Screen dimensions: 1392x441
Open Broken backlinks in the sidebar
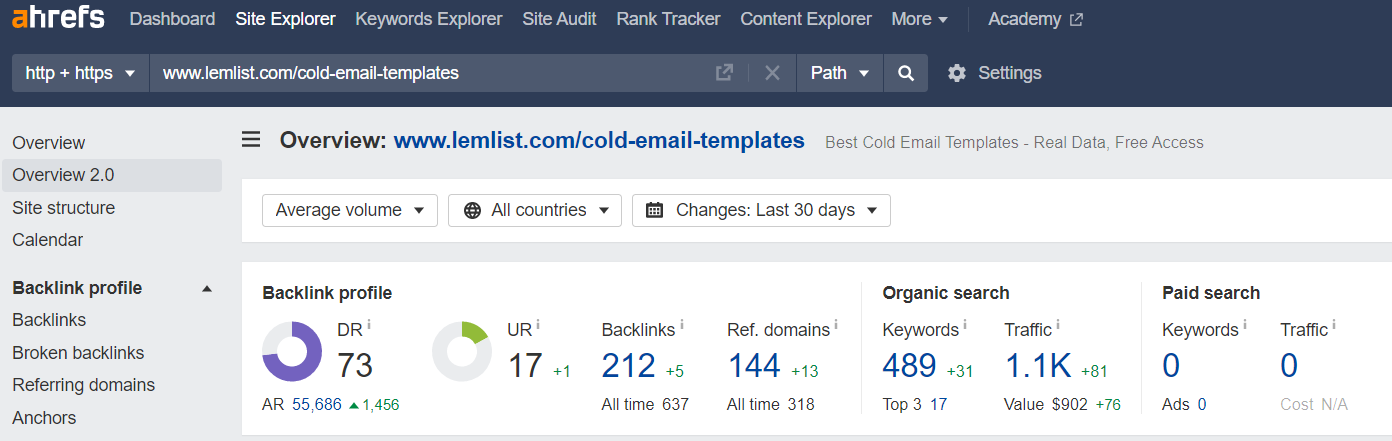click(78, 353)
